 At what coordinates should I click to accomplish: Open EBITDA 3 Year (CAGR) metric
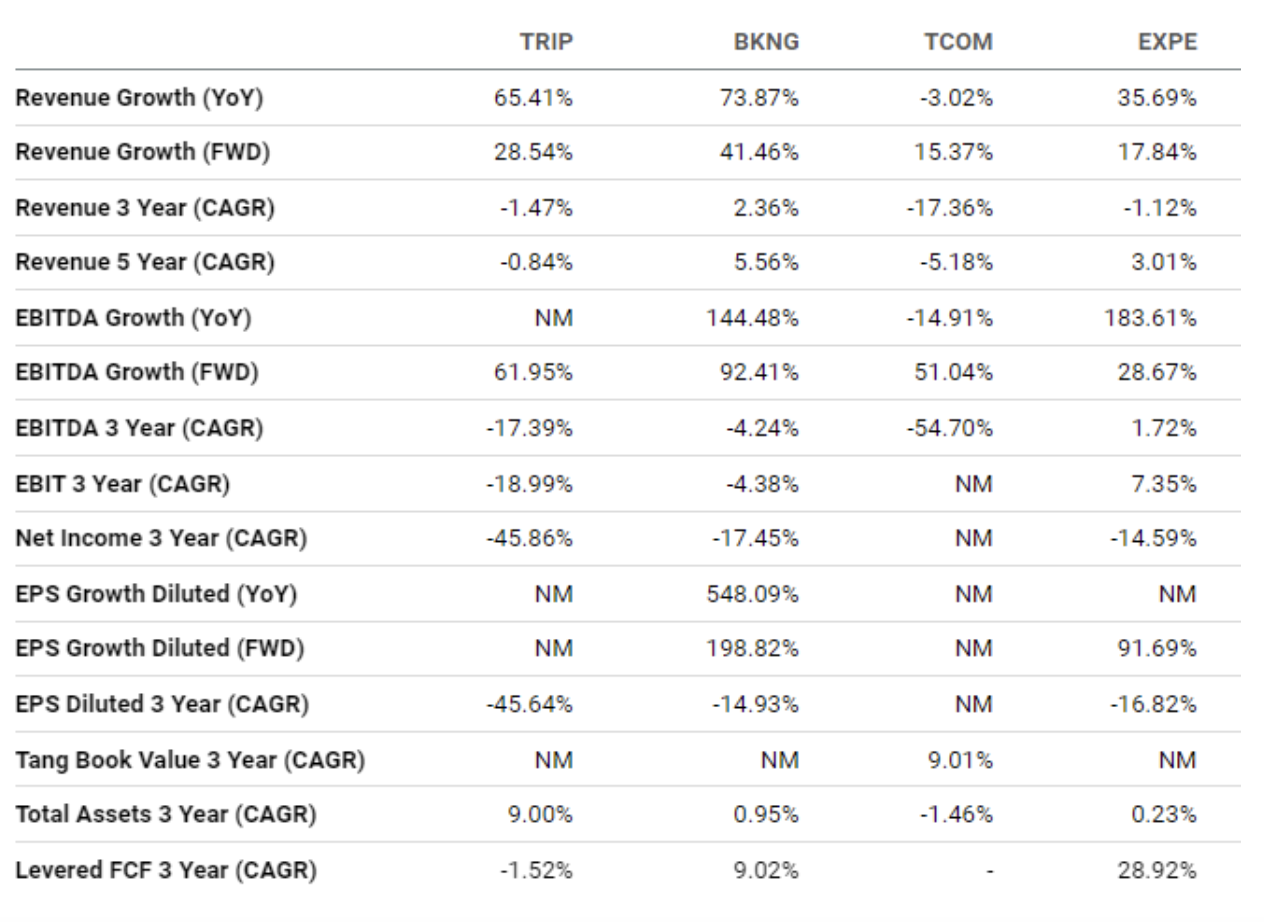[x=139, y=428]
